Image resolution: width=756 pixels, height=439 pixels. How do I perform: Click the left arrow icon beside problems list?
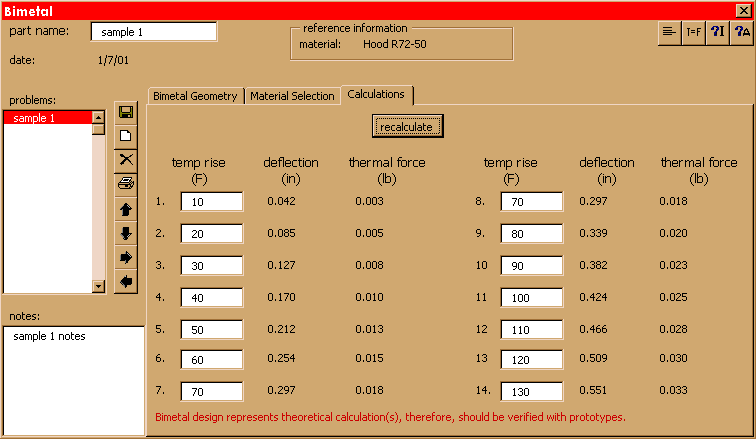pyautogui.click(x=127, y=282)
